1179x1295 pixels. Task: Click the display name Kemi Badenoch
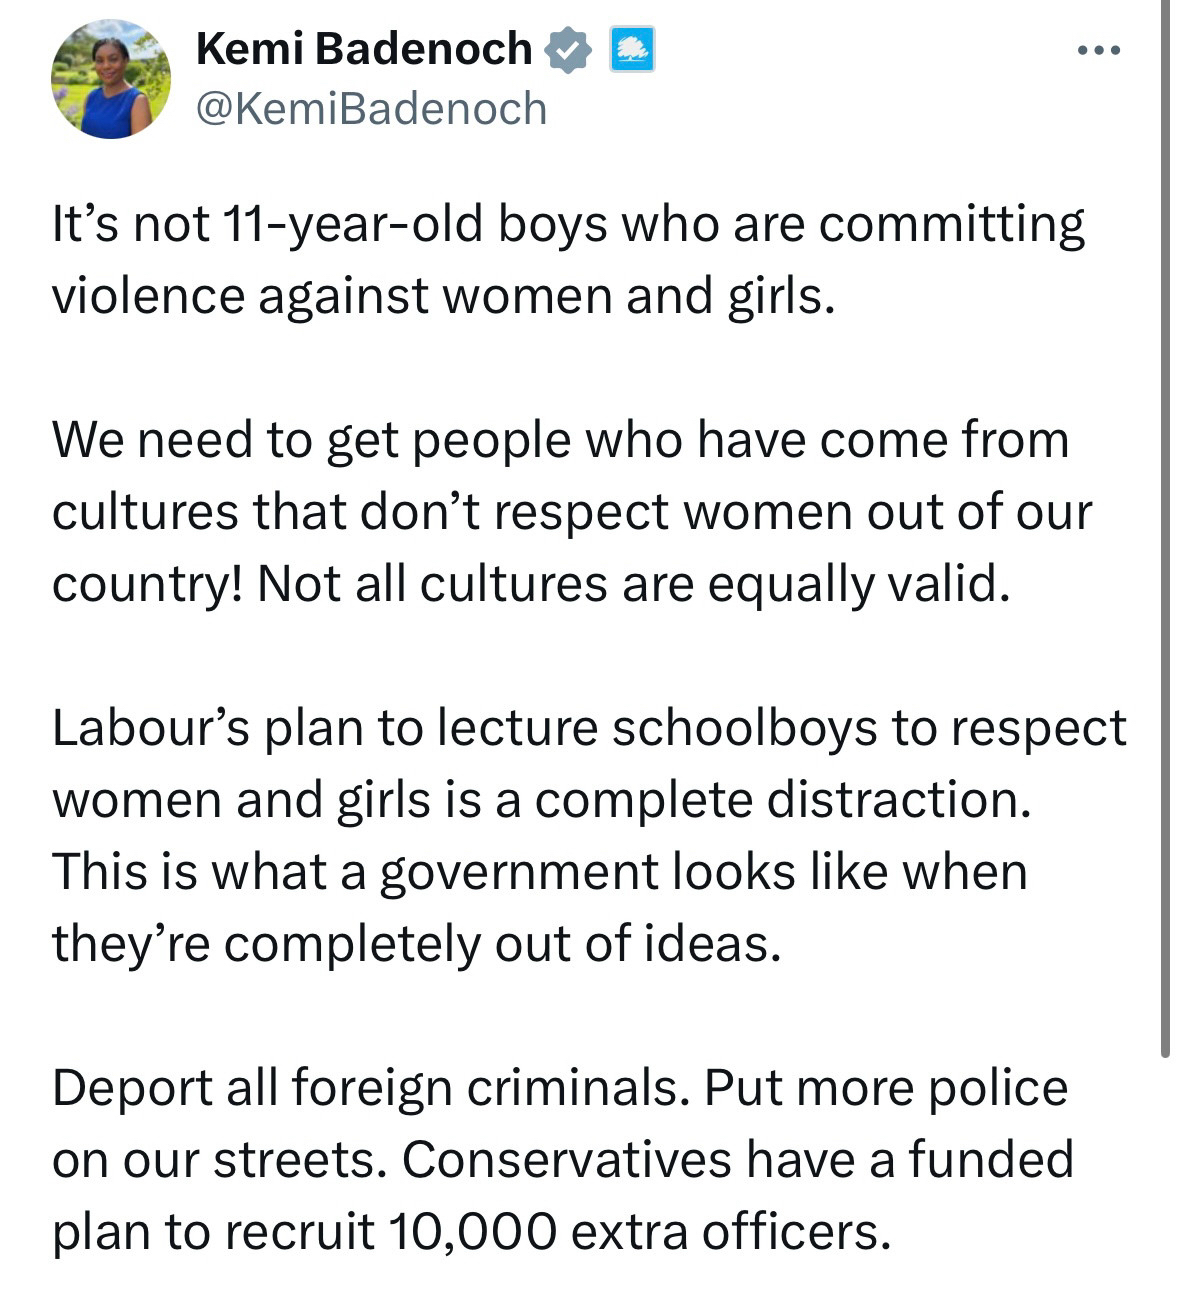364,49
